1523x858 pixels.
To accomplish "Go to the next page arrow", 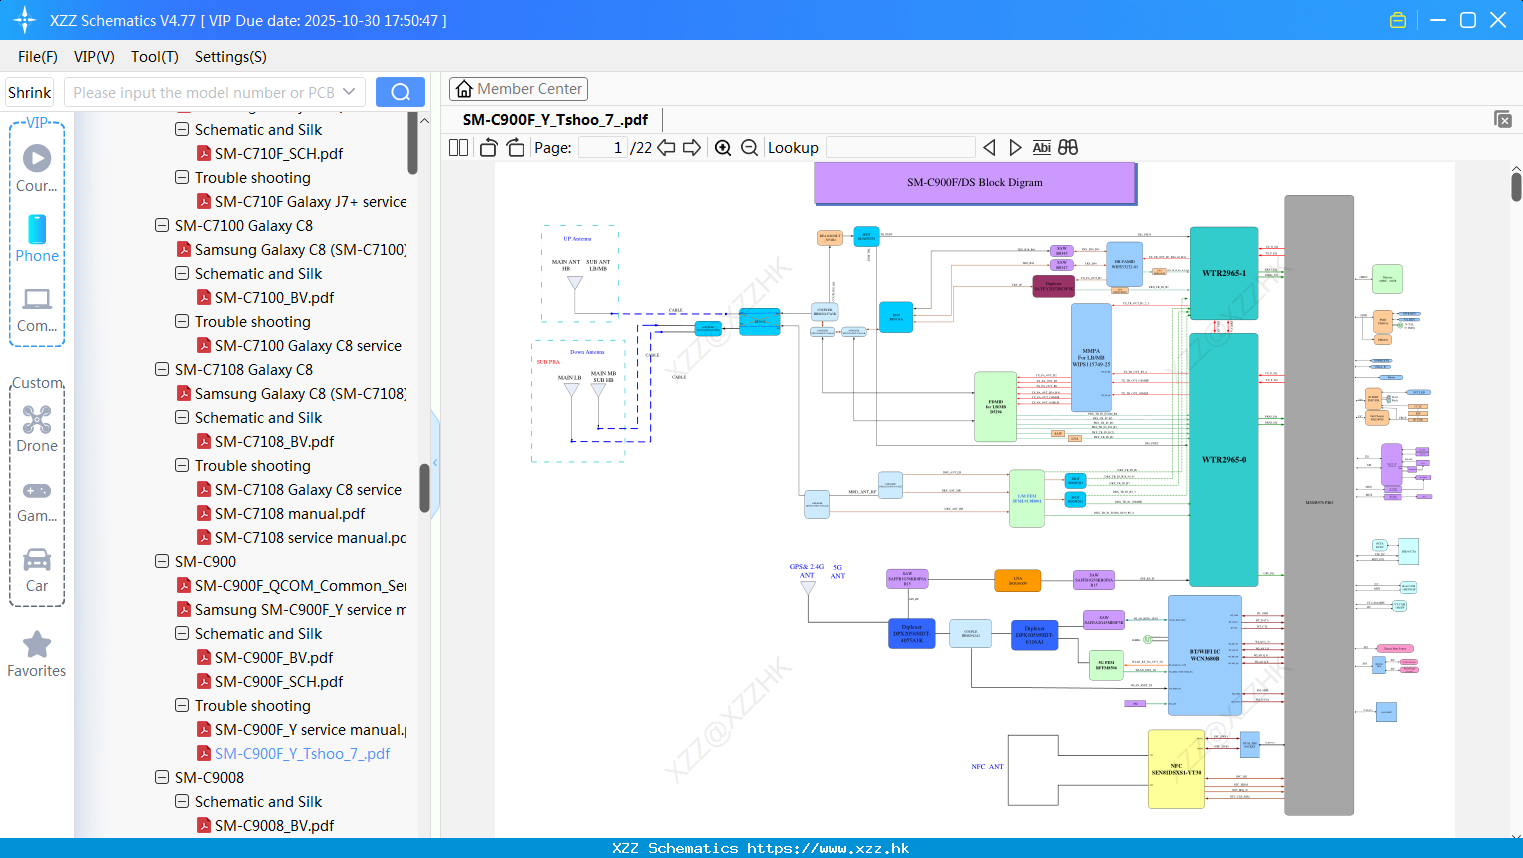I will click(692, 147).
